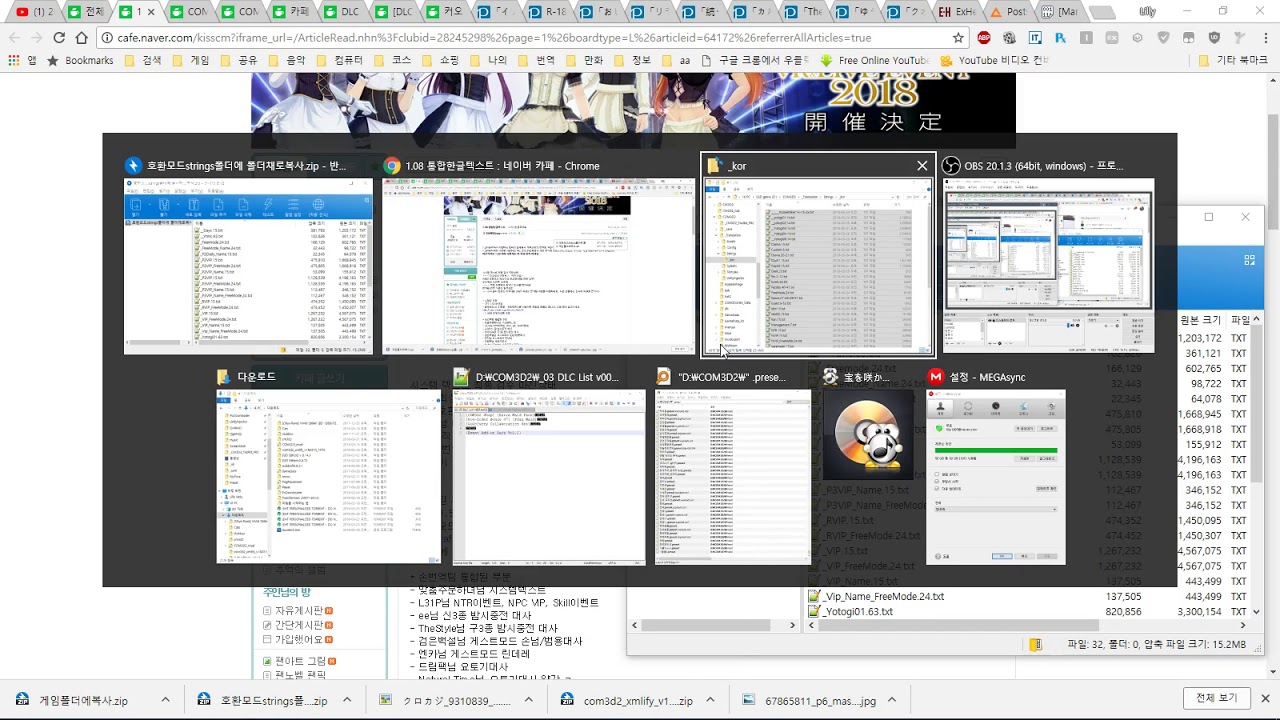Expand options for クロカジ_9310839 download
1280x720 pixels.
[x=529, y=701]
